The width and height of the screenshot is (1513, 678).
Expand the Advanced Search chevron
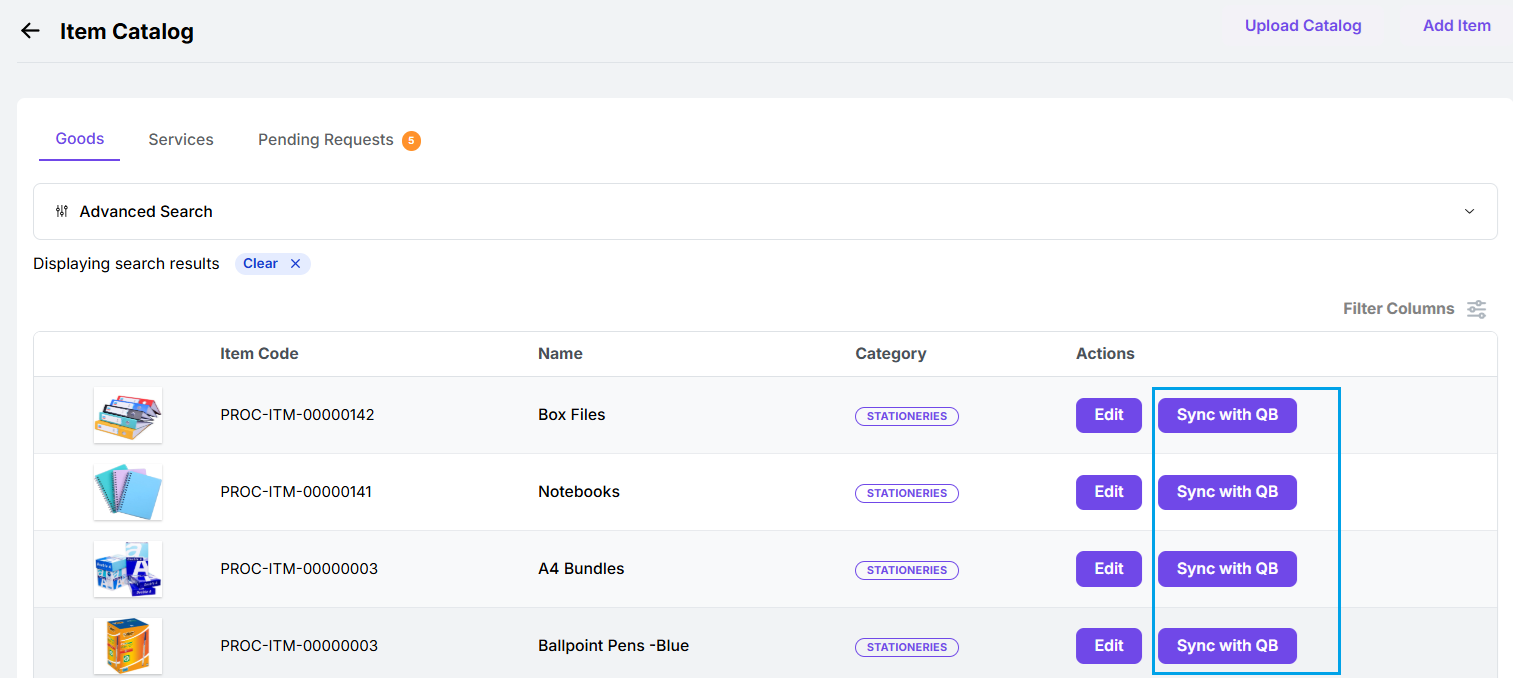pyautogui.click(x=1469, y=211)
